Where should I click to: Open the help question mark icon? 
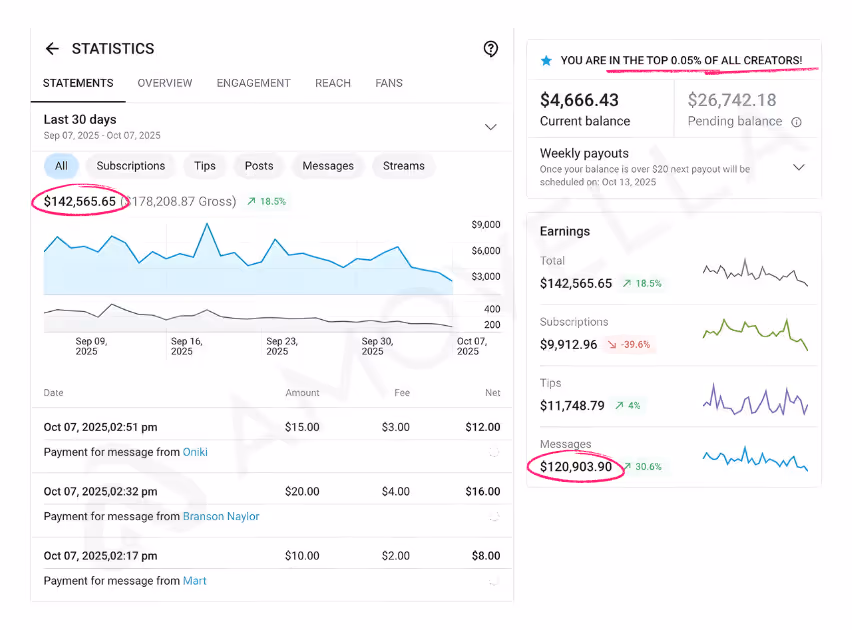point(490,48)
